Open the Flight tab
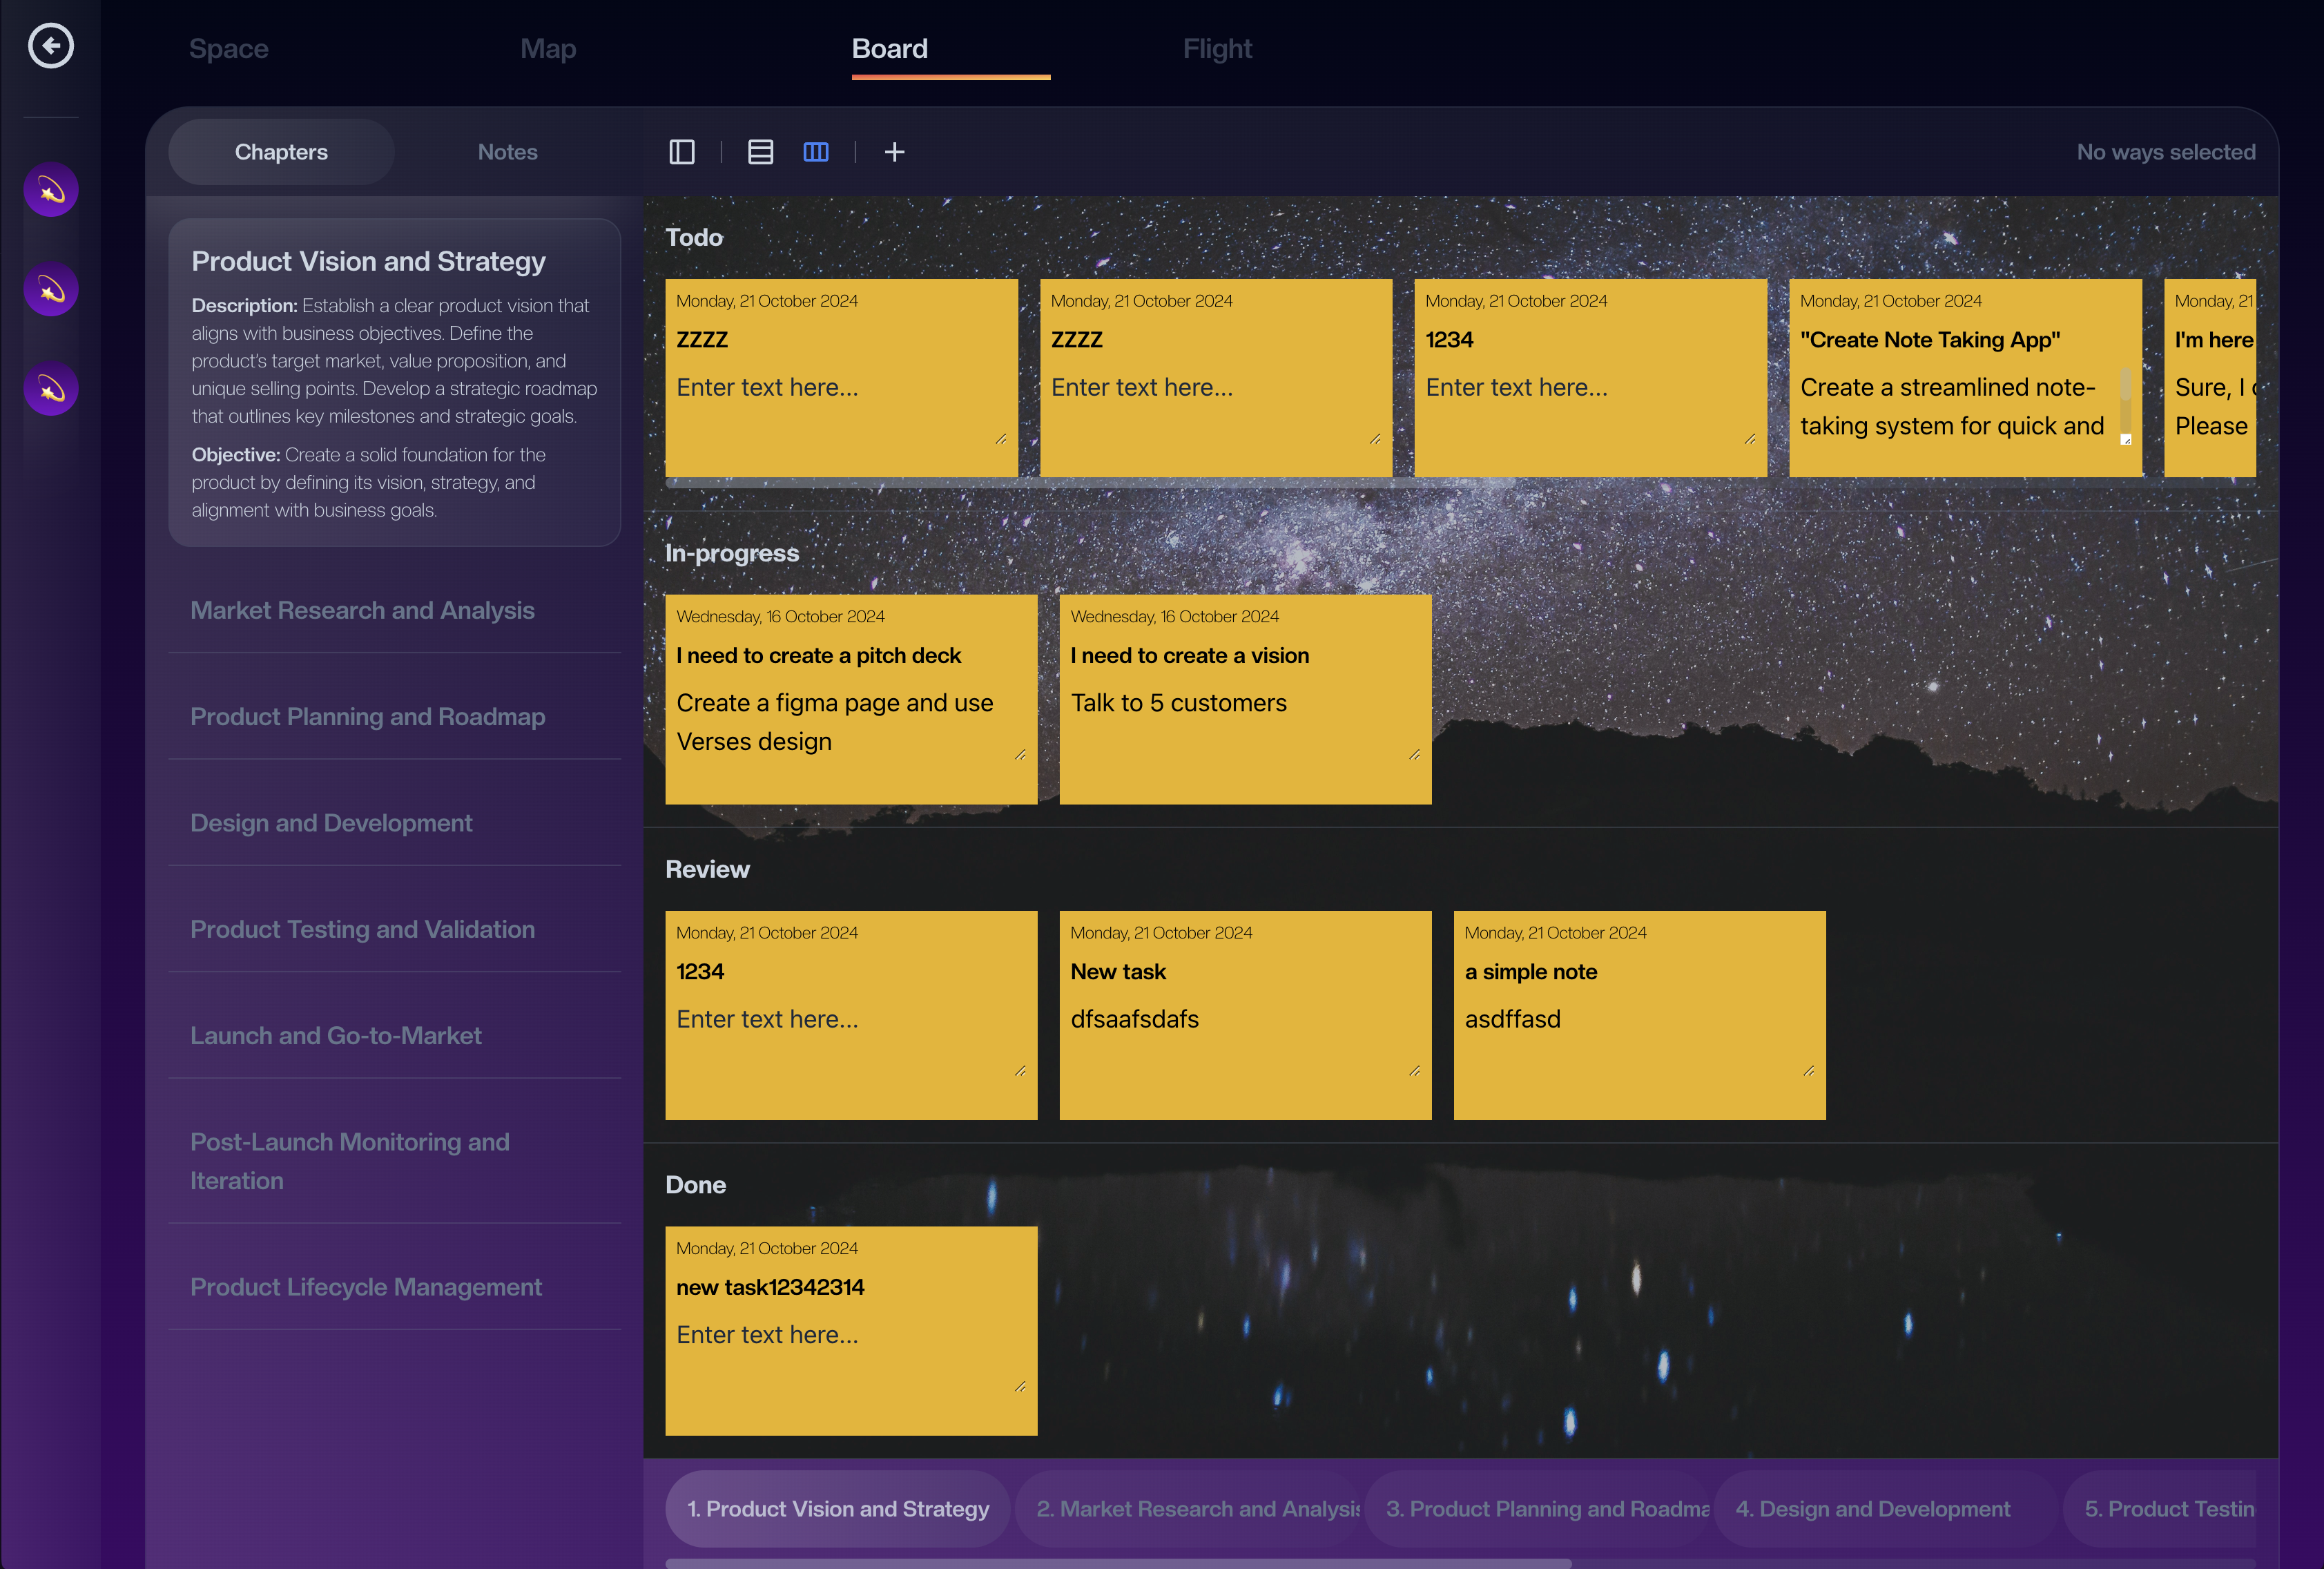 coord(1216,49)
